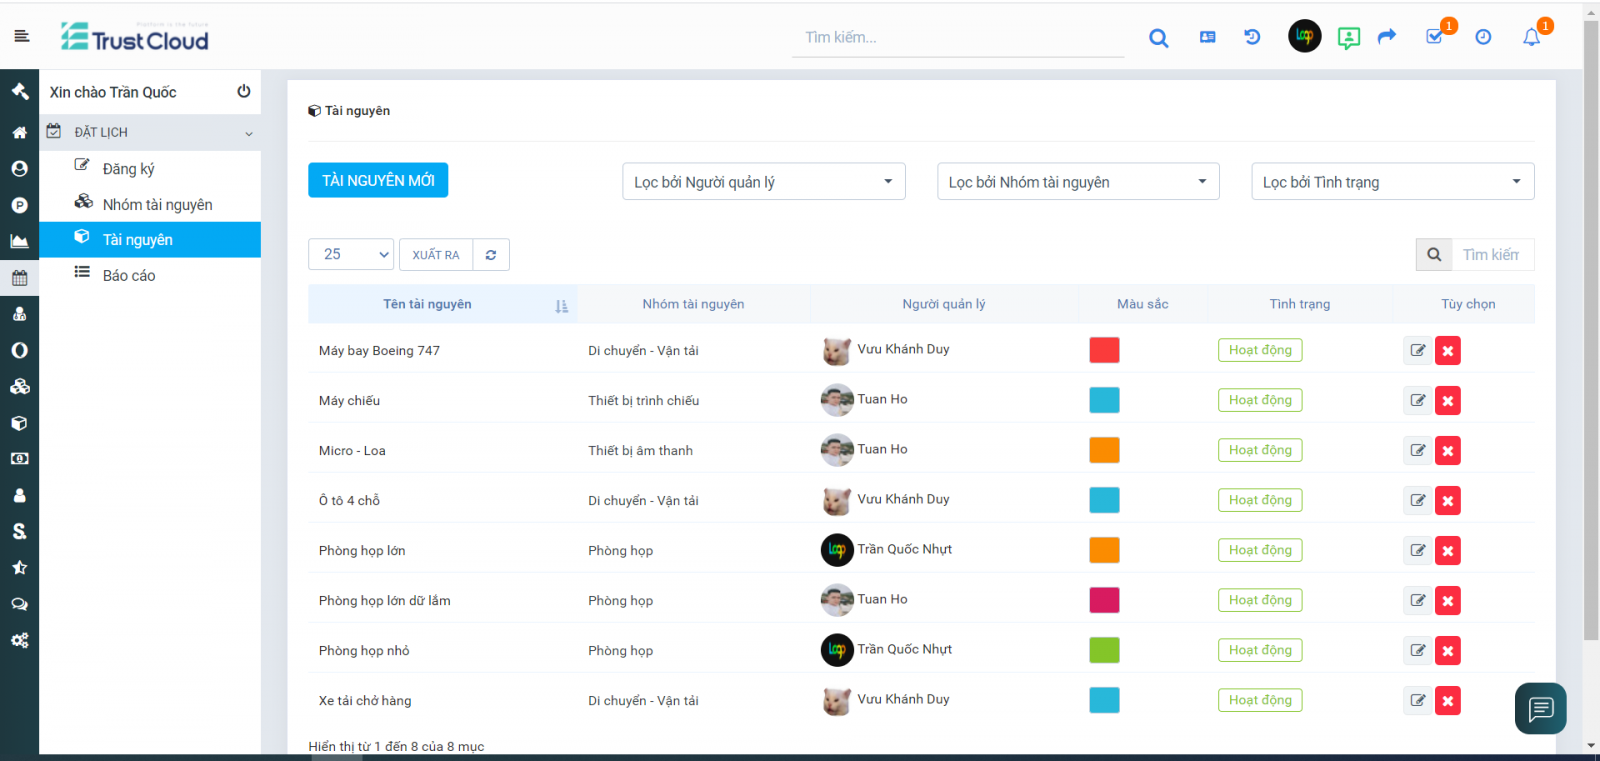Open Lọc bởi Người quản lý dropdown
The image size is (1600, 761).
point(763,182)
